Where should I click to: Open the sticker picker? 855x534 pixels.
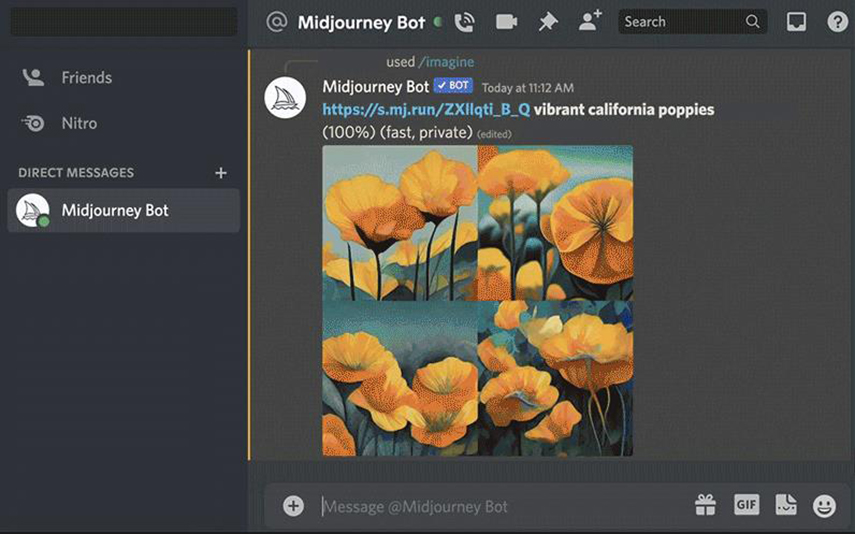785,505
